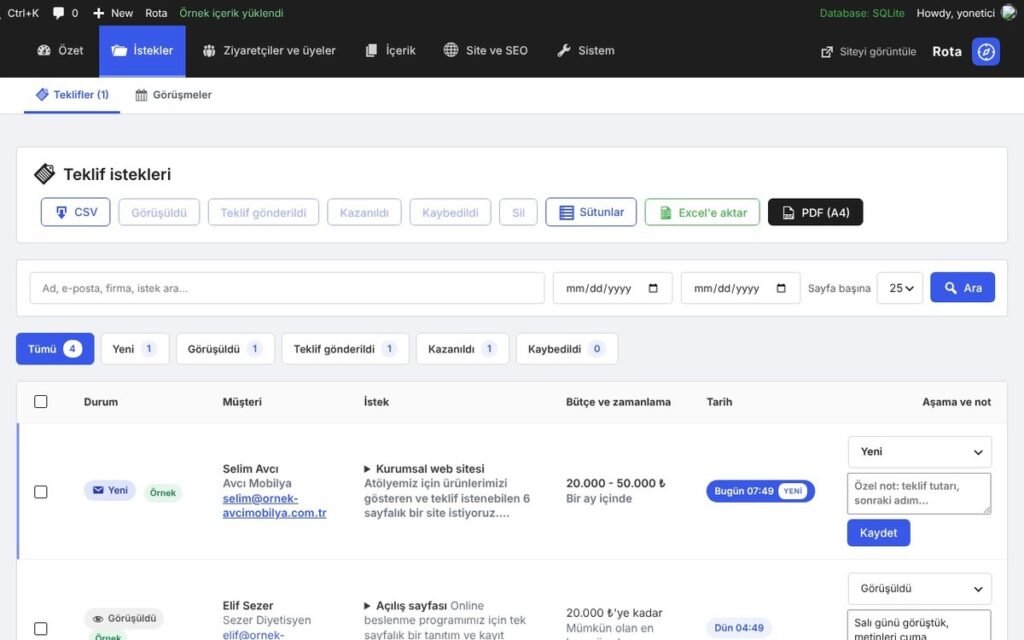Click the Ara search button
The image size is (1024, 640).
coord(963,287)
